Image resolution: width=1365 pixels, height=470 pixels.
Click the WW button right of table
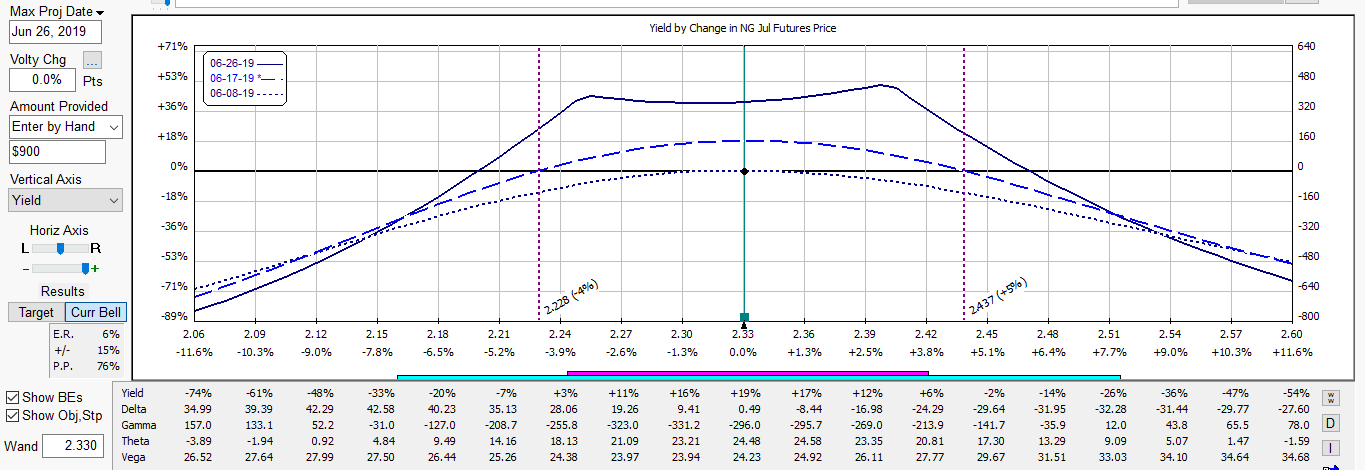point(1331,397)
